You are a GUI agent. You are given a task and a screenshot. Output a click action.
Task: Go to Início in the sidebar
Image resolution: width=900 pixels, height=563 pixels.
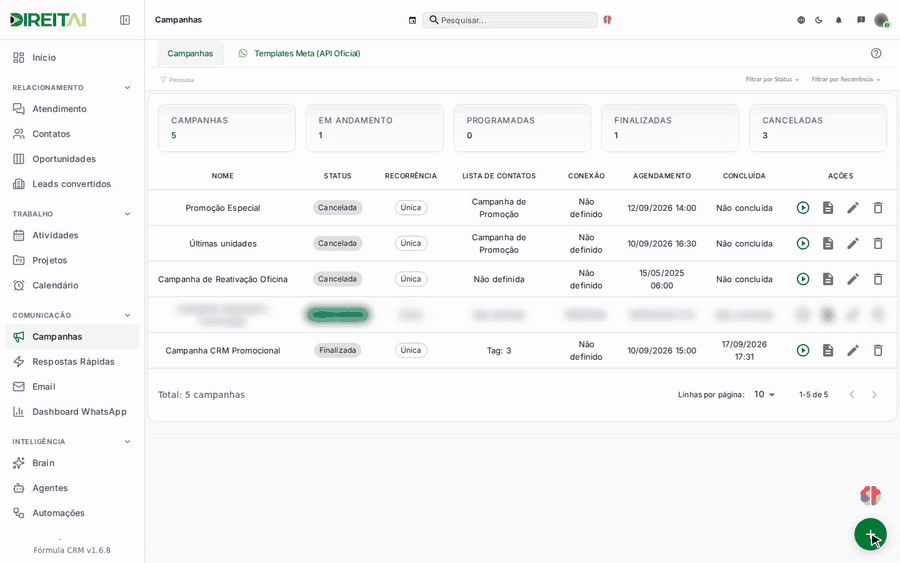[72, 57]
